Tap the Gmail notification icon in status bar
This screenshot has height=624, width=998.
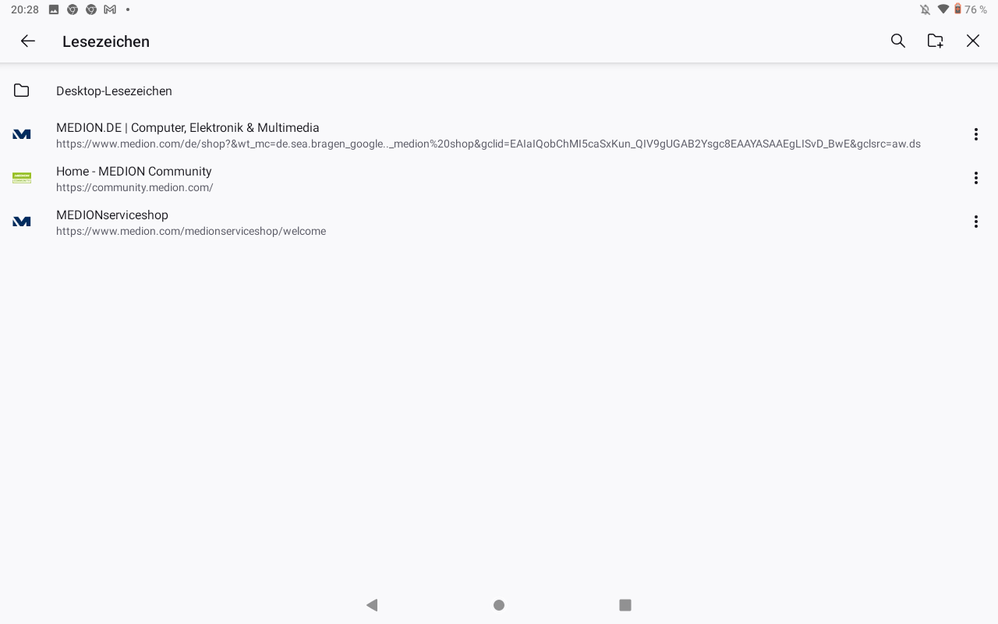click(110, 10)
